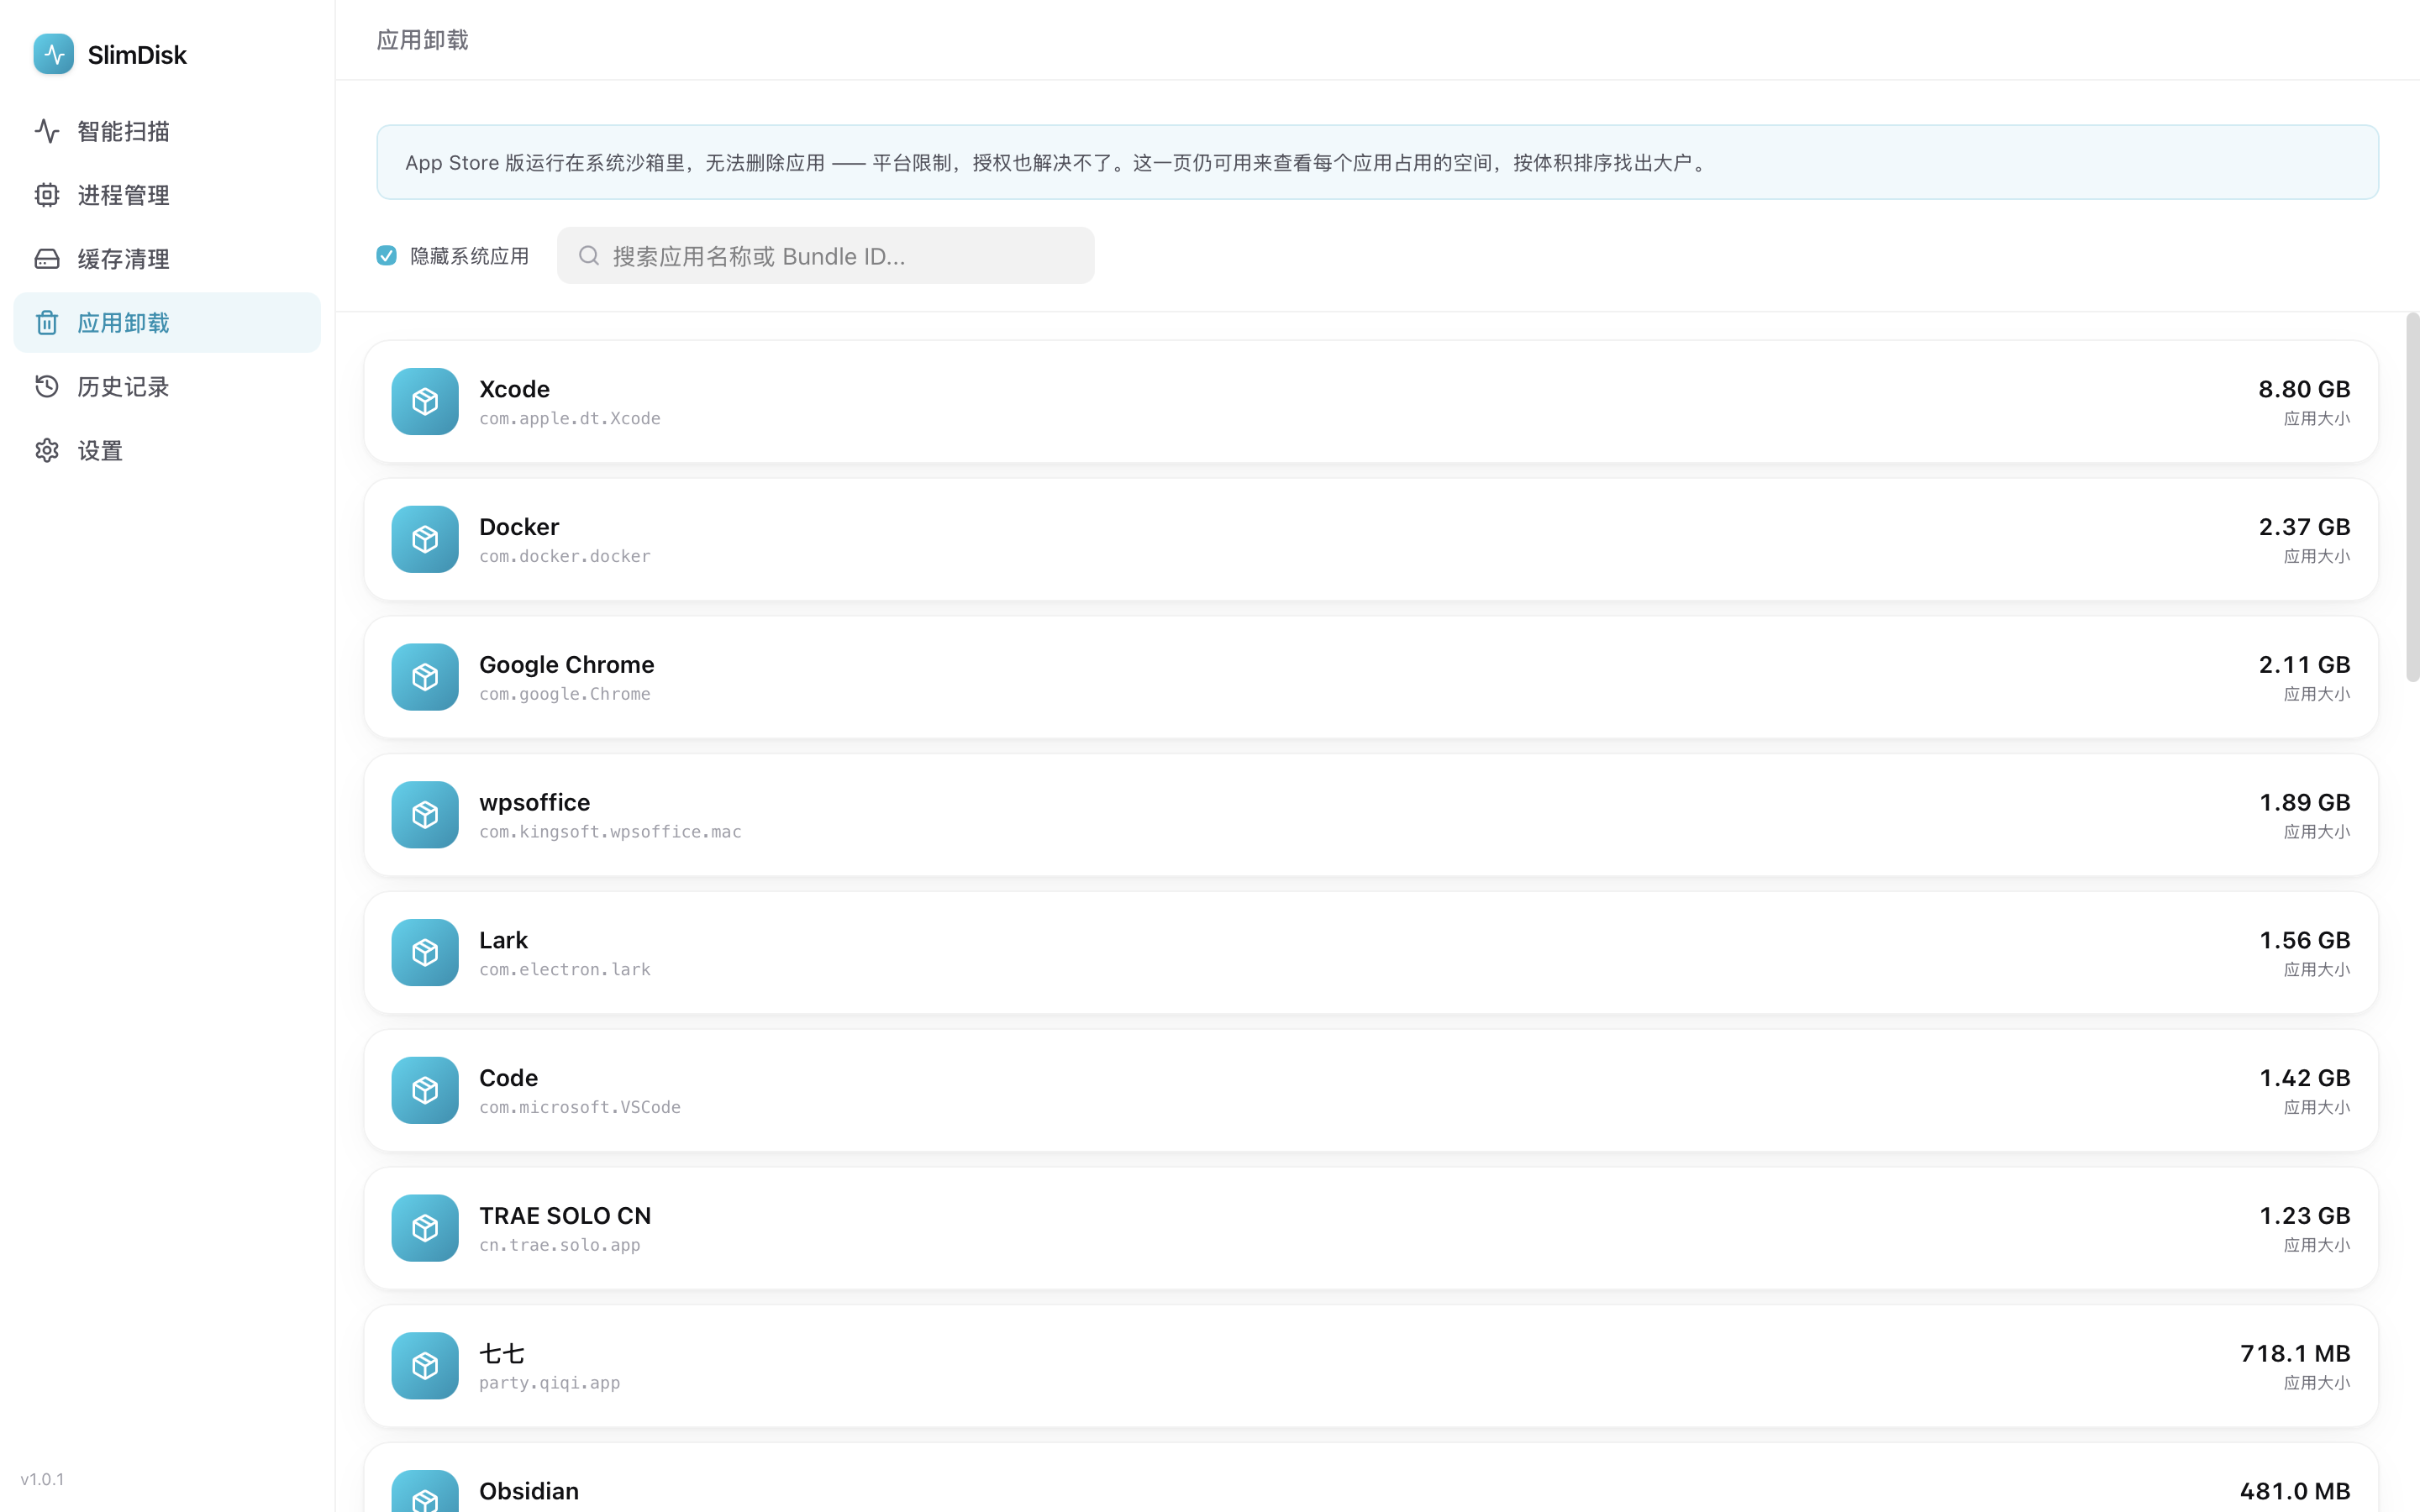
Task: Click com.microsoft.VSCode bundle ID text
Action: pos(580,1107)
